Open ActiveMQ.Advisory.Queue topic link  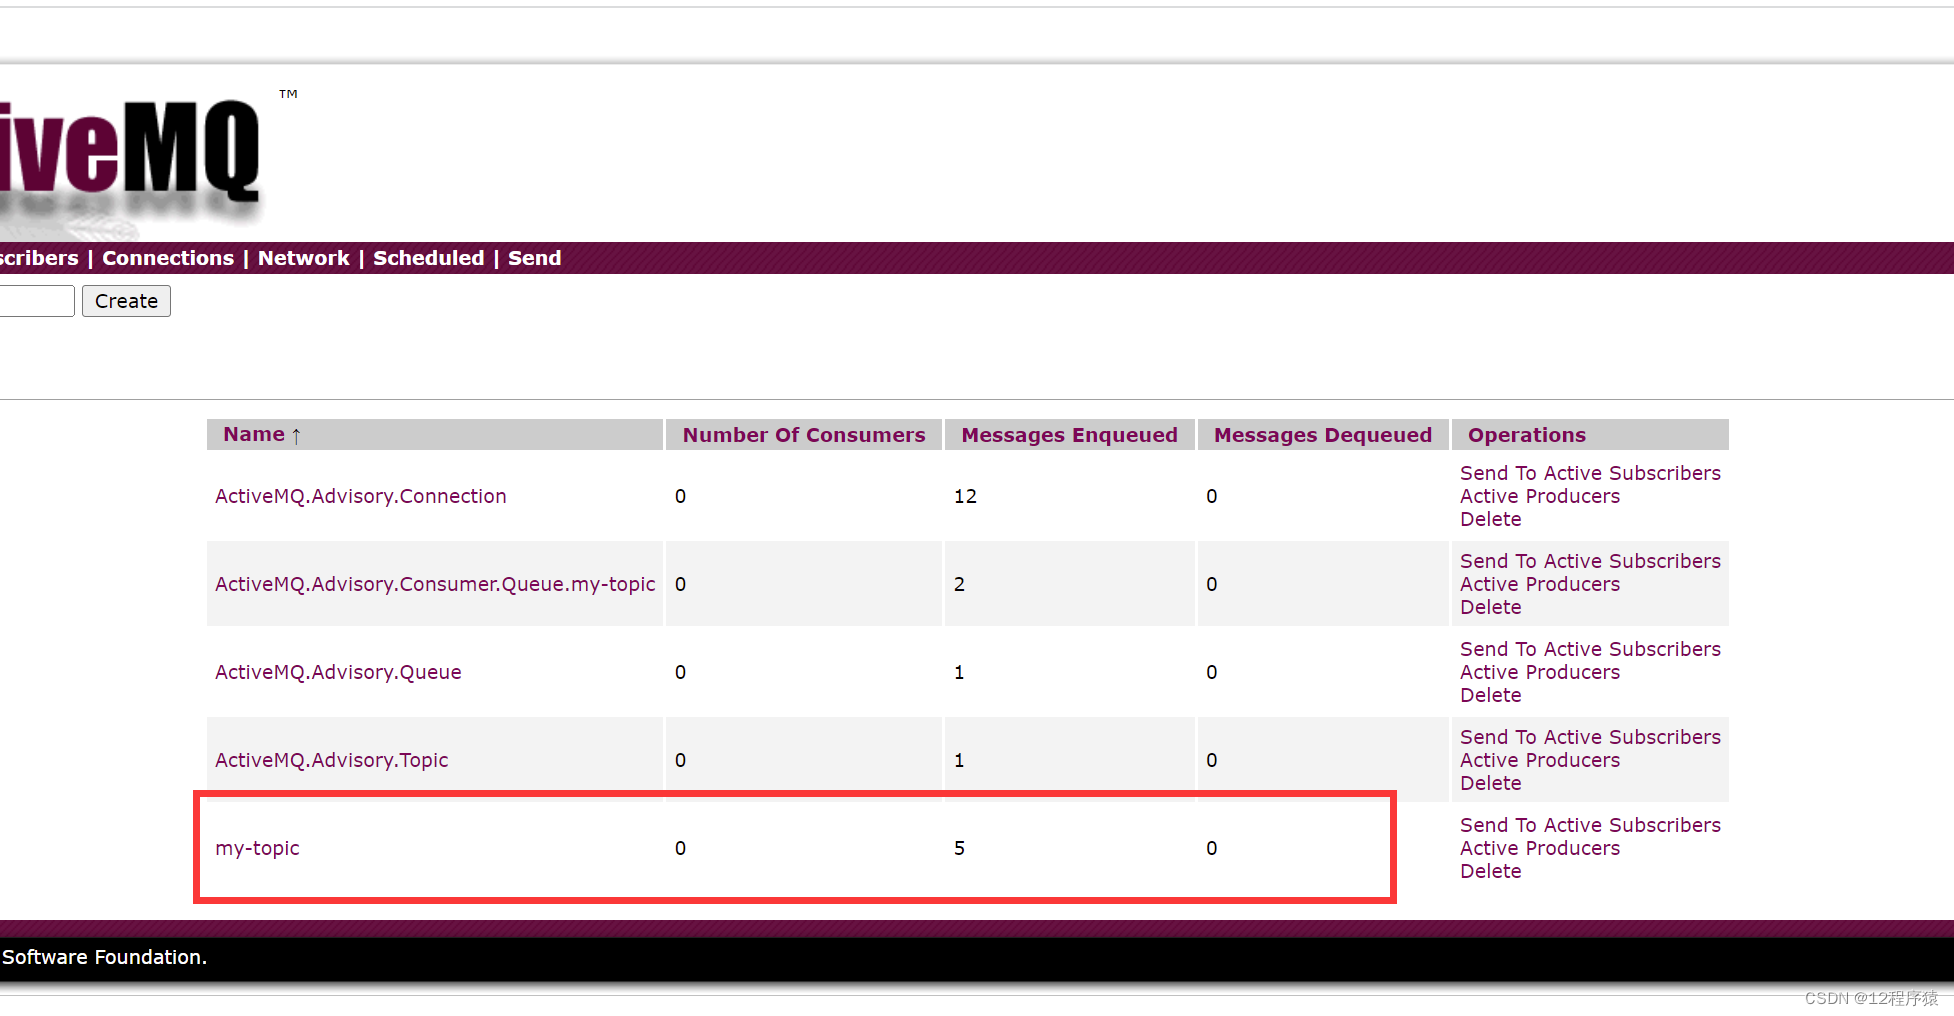[338, 672]
